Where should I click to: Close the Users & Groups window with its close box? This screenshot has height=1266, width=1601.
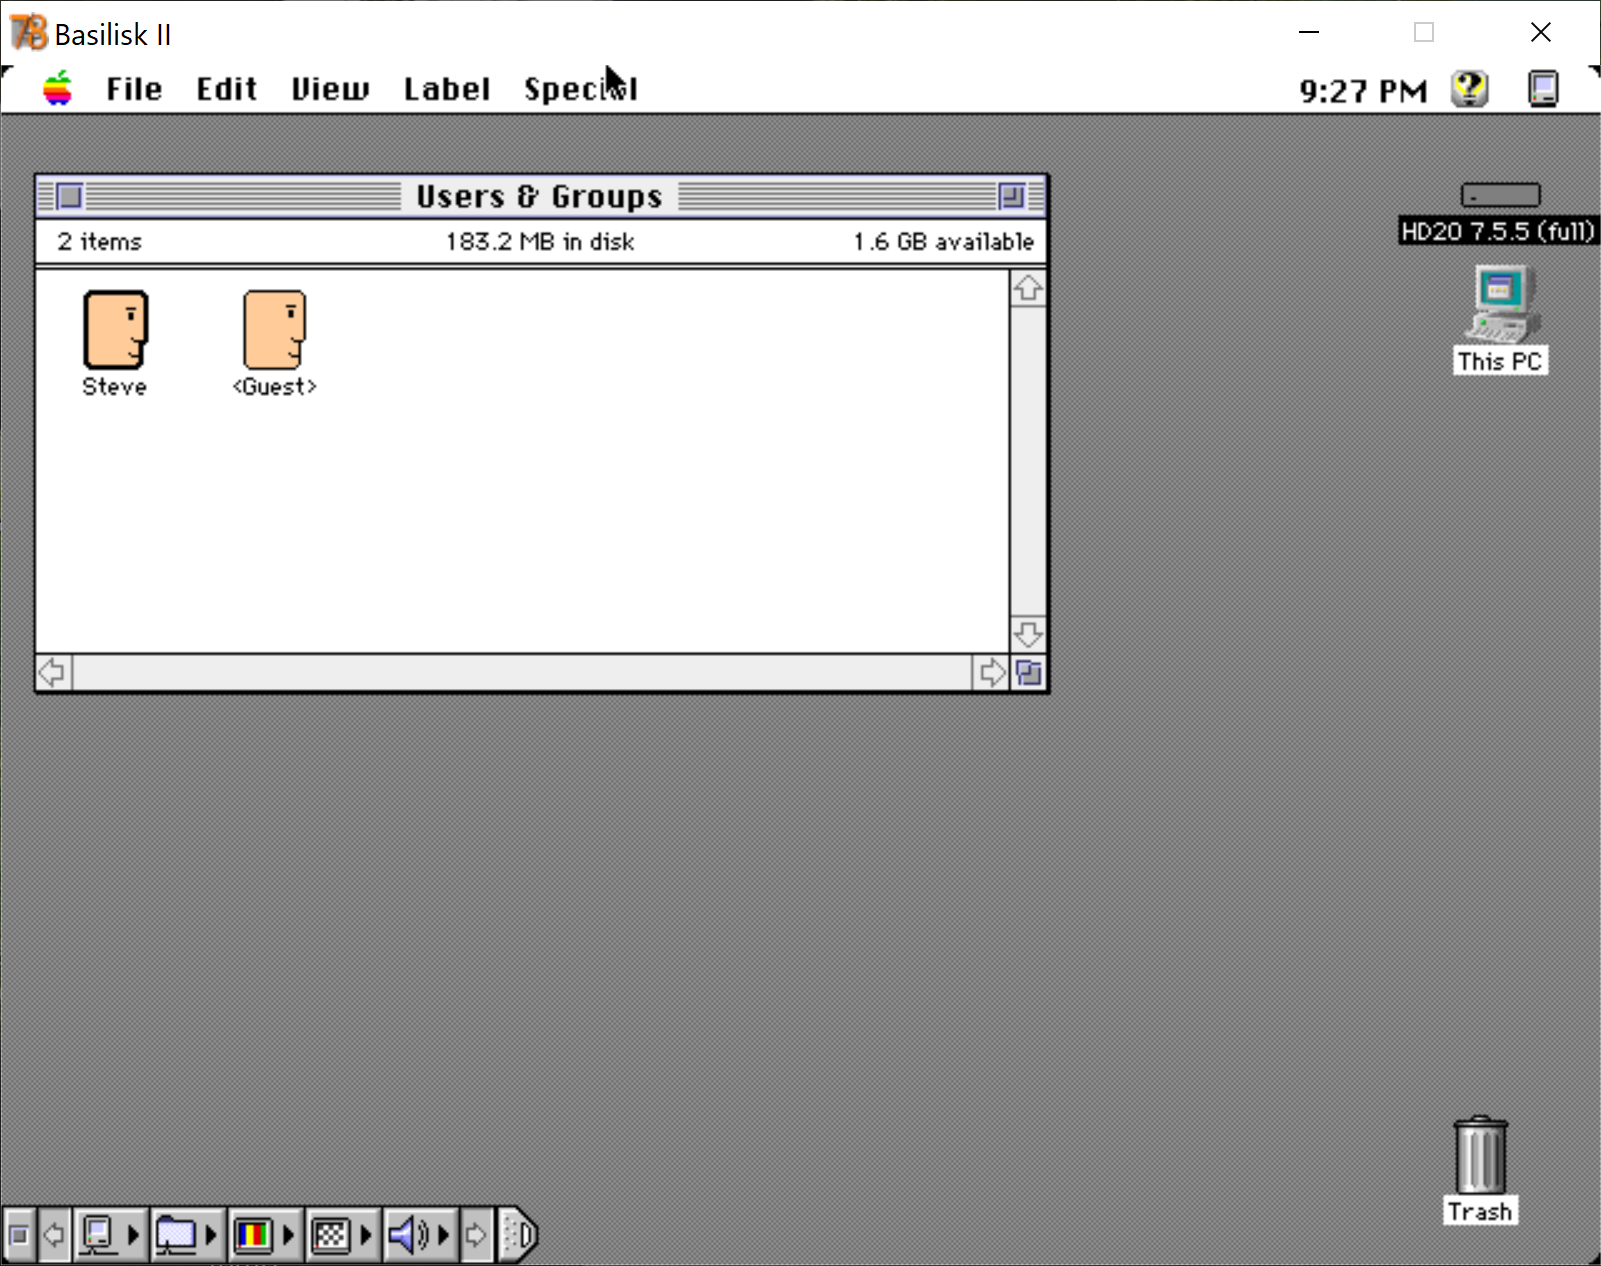(x=69, y=196)
